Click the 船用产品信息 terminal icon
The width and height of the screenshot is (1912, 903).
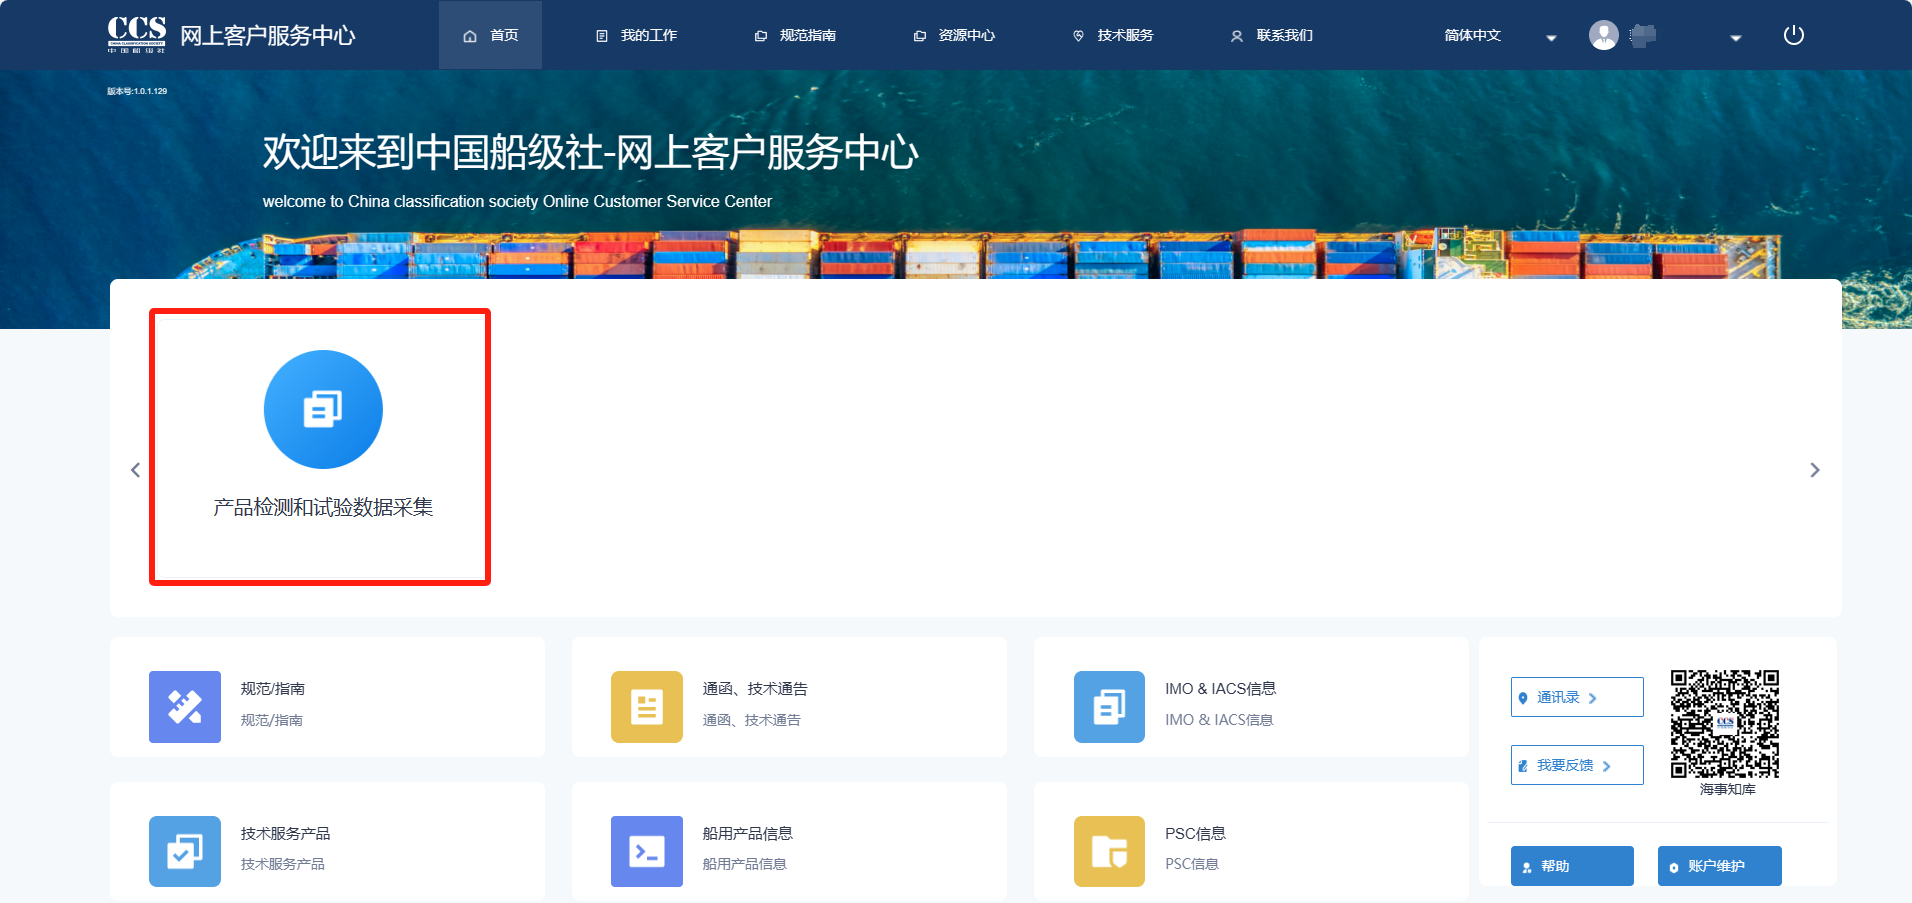click(x=646, y=851)
